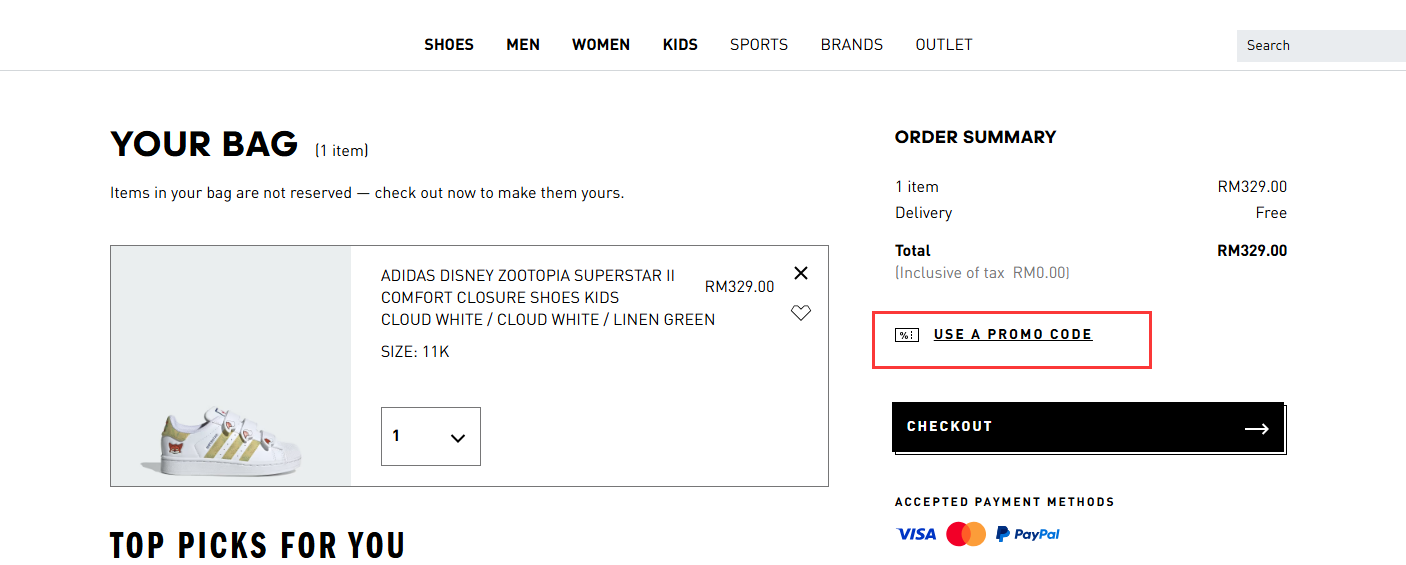This screenshot has height=565, width=1406.
Task: Visit the OUTLET section
Action: [944, 45]
